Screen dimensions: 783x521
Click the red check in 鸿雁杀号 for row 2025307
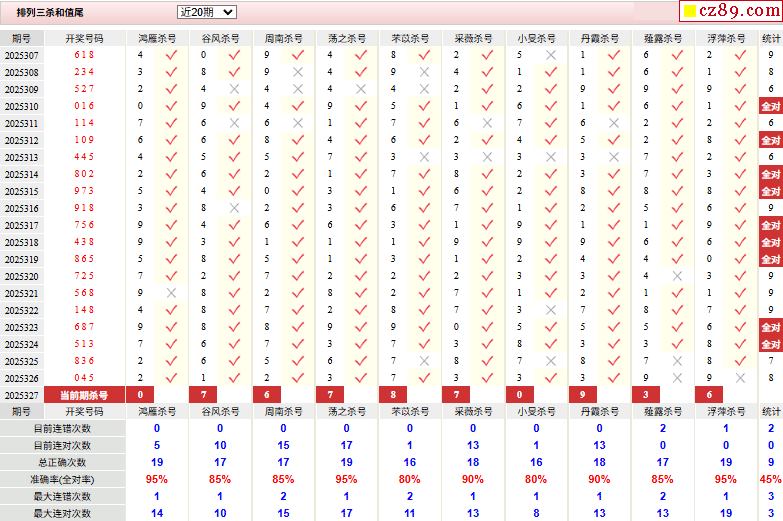point(171,55)
